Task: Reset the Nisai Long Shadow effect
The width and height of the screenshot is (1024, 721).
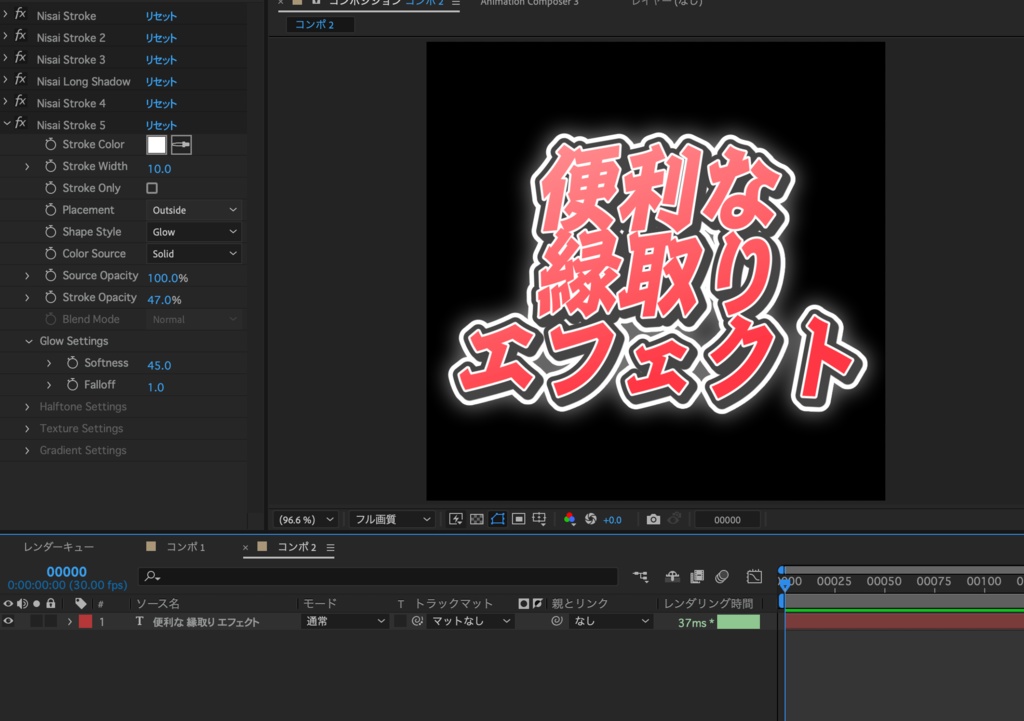Action: pyautogui.click(x=160, y=81)
